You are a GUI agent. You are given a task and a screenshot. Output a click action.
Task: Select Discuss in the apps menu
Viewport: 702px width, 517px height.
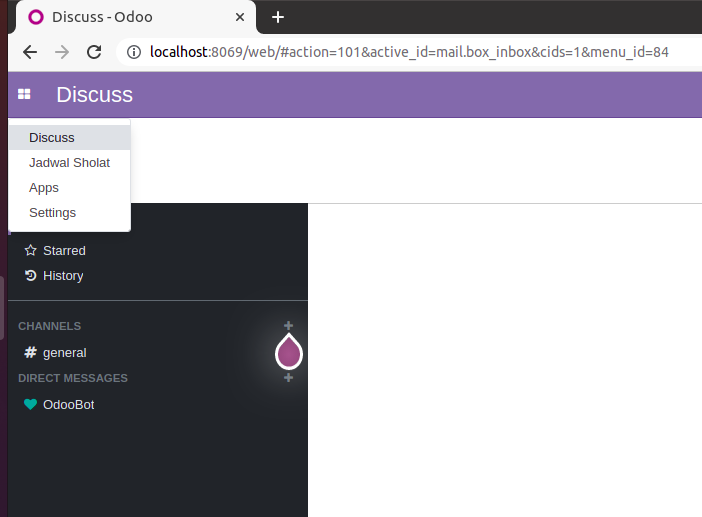[x=52, y=138]
